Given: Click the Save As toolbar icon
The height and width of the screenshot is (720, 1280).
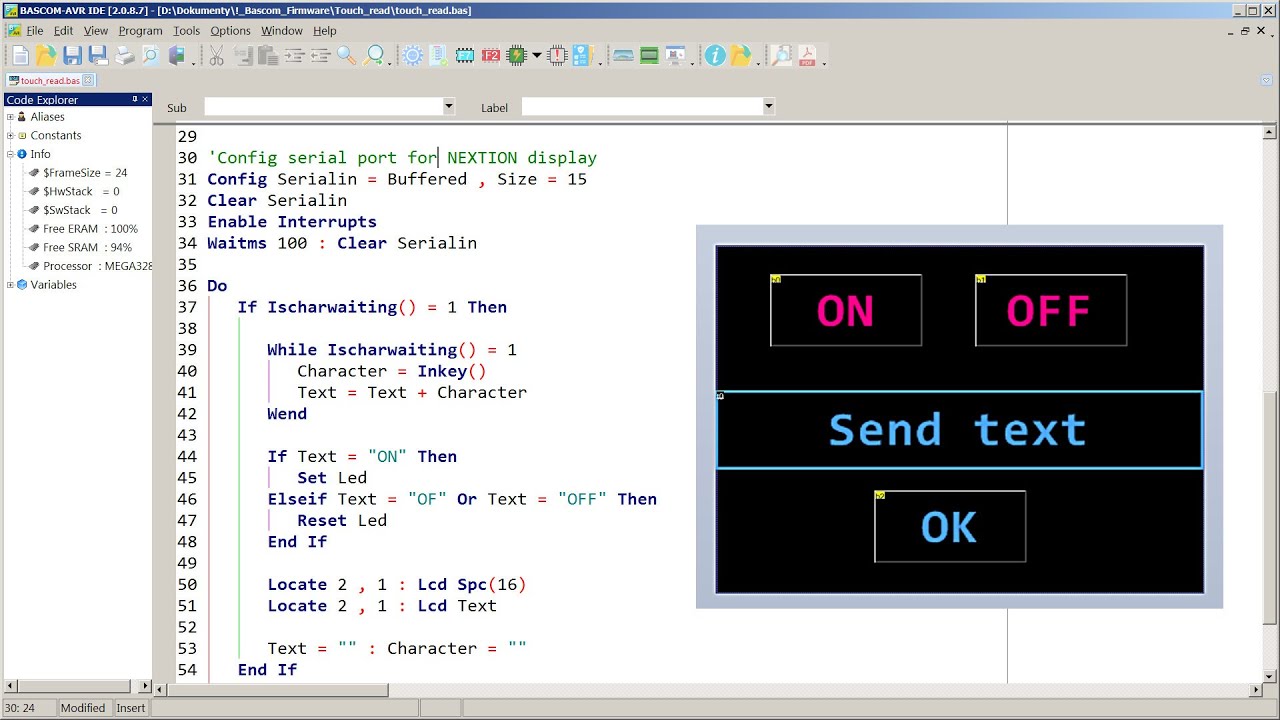Looking at the screenshot, I should click(x=98, y=56).
